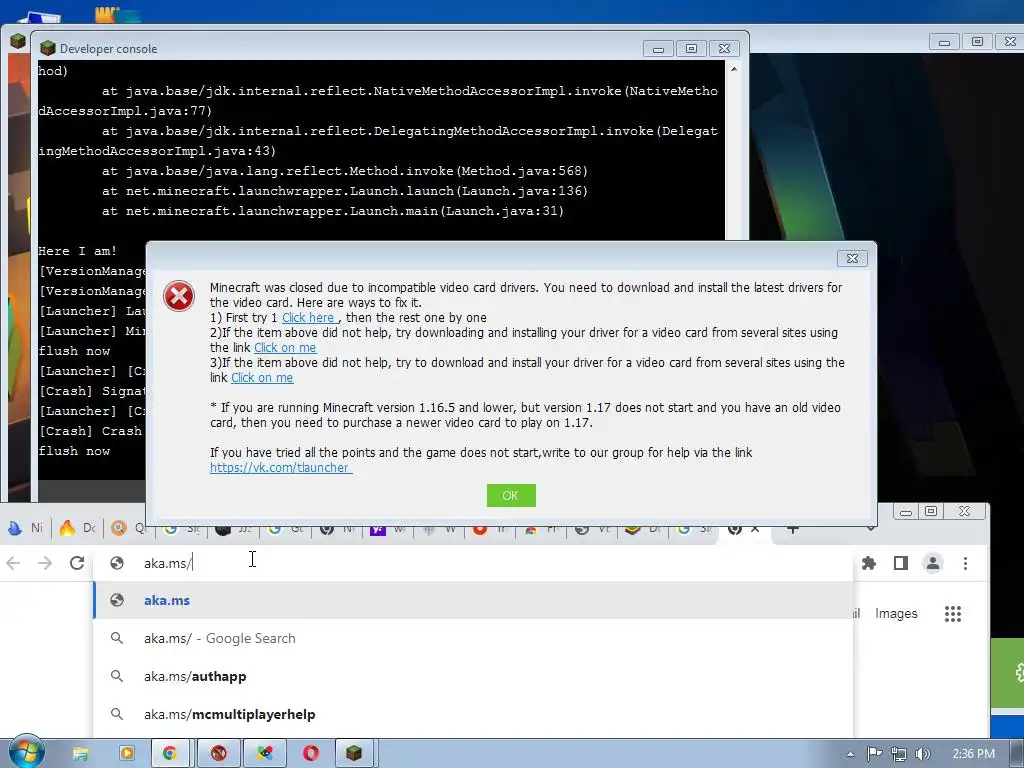This screenshot has width=1024, height=768.
Task: Close the active Chrome tab
Action: point(755,528)
